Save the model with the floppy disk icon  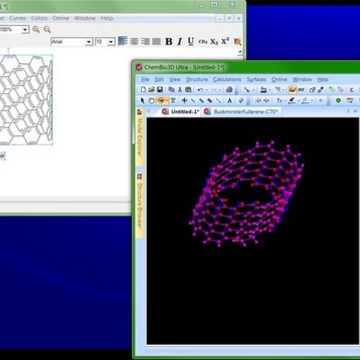coord(160,89)
